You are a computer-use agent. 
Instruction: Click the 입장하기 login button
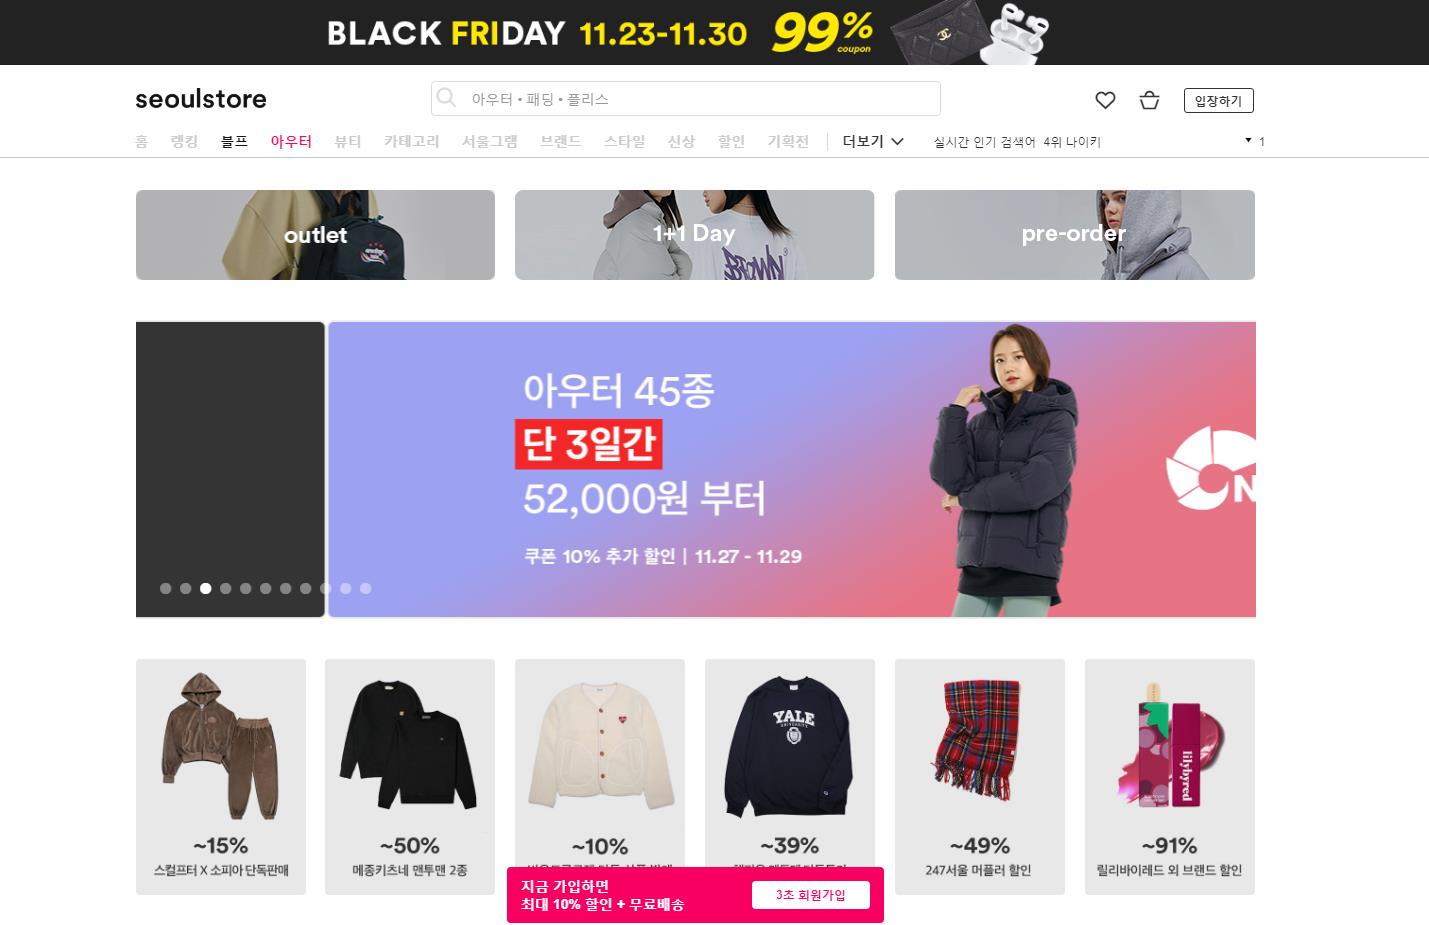click(1218, 100)
